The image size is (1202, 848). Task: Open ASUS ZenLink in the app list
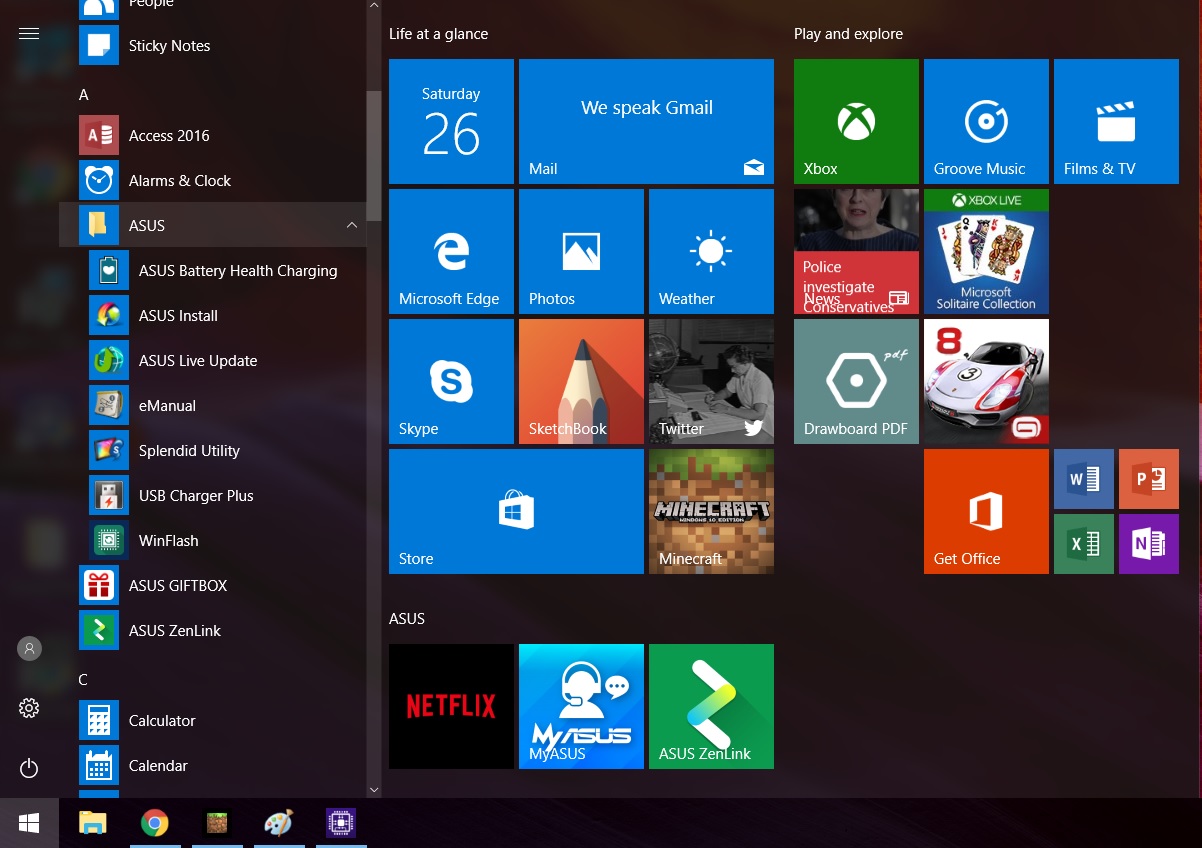click(213, 630)
